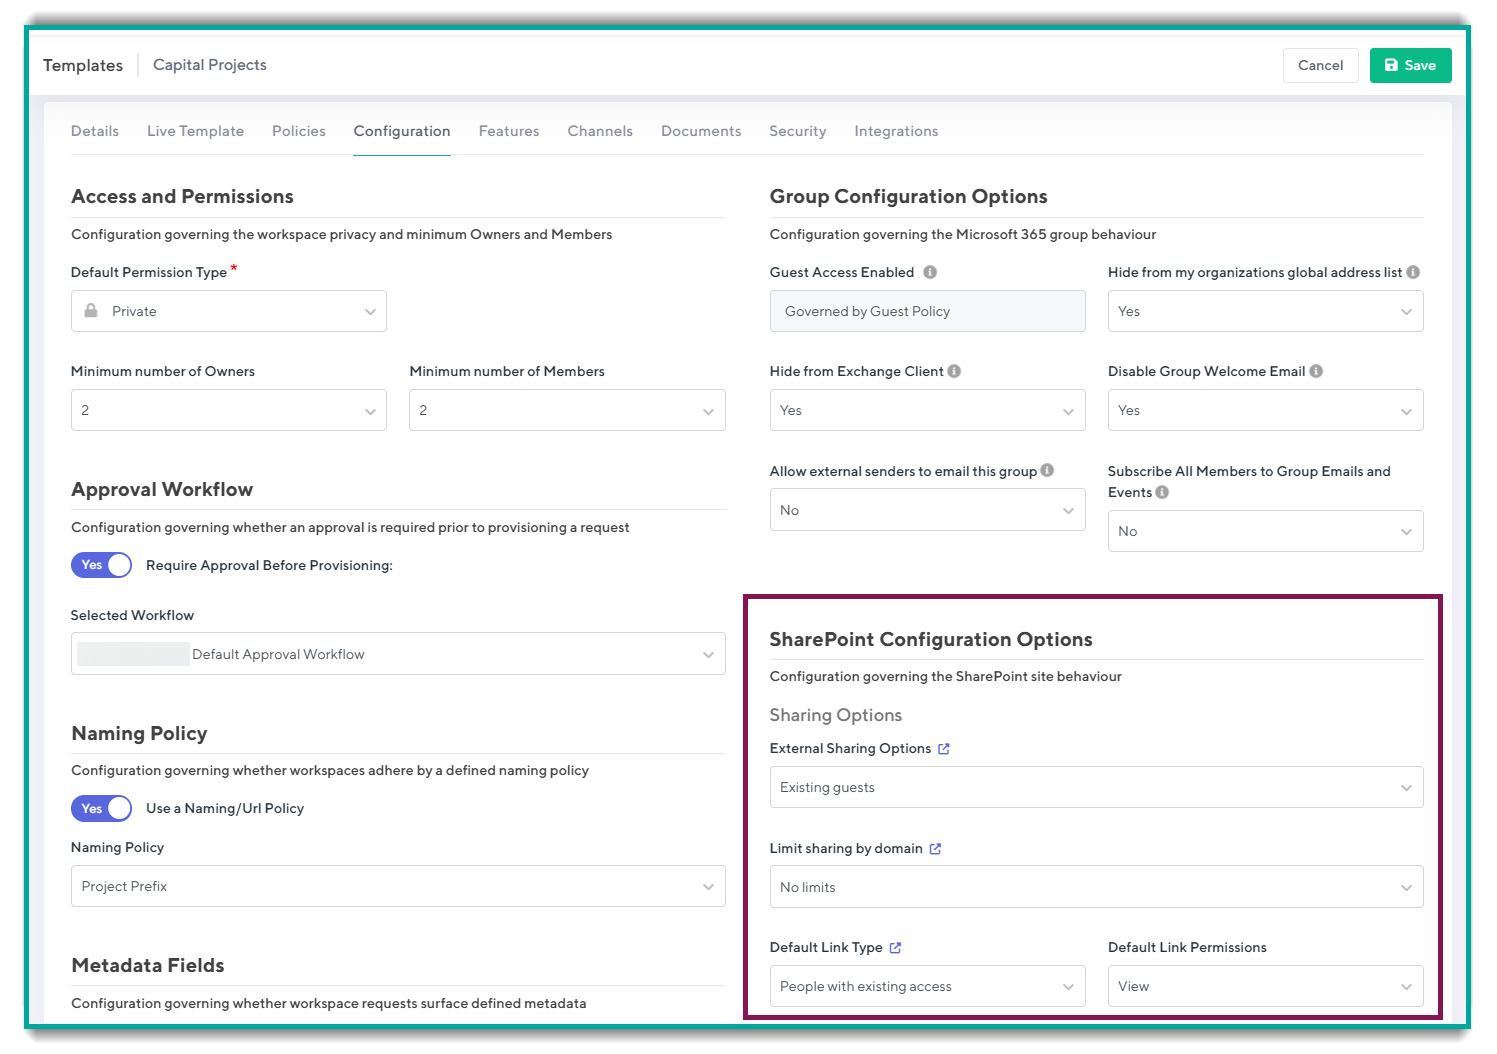
Task: Open the Live Template tab
Action: click(x=195, y=131)
